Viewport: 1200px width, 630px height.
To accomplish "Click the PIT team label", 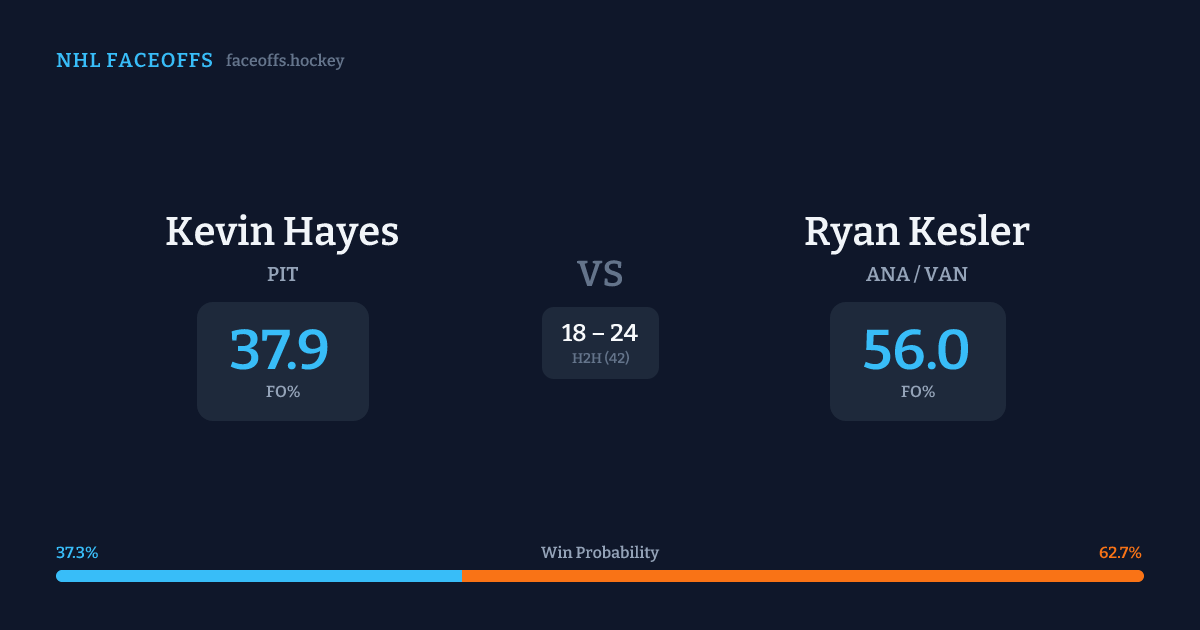I will pos(282,274).
